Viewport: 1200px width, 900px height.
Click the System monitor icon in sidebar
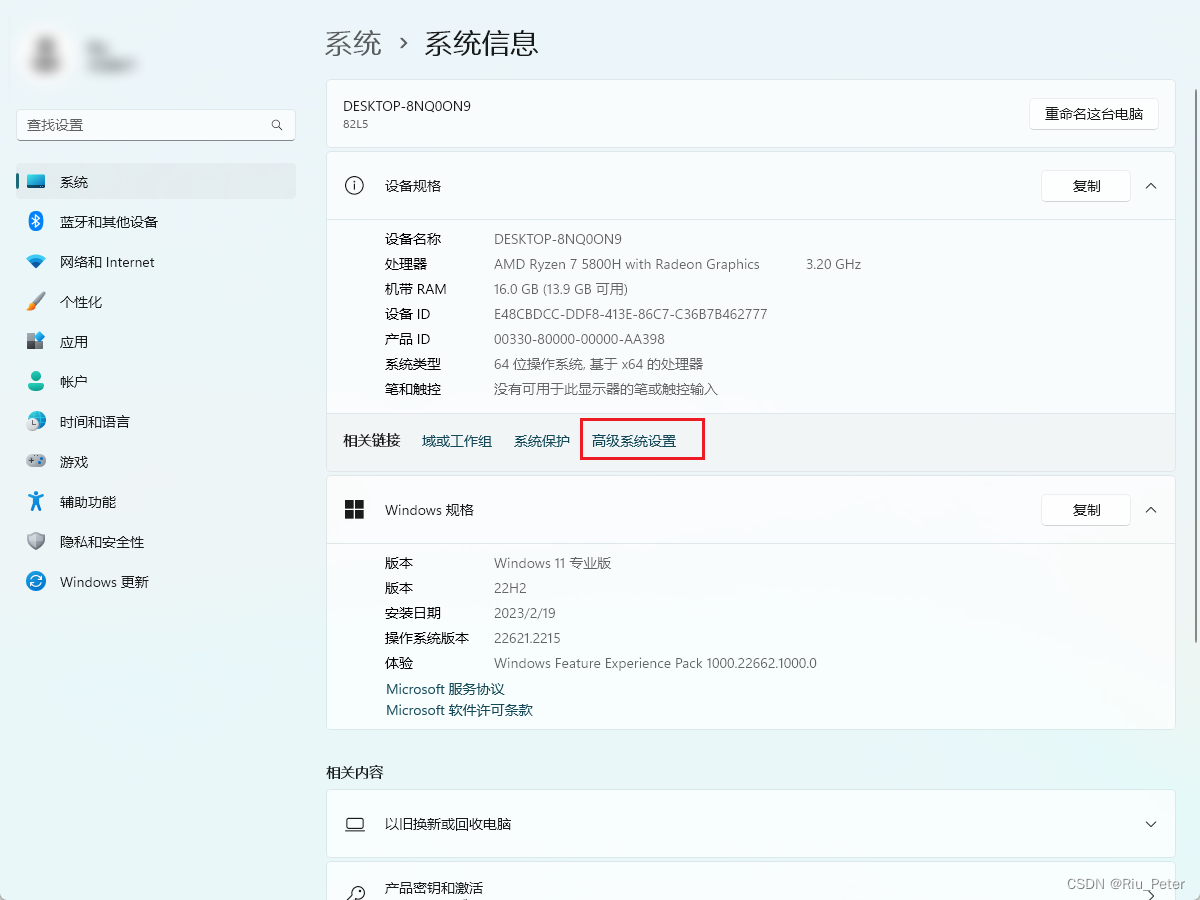tap(36, 182)
